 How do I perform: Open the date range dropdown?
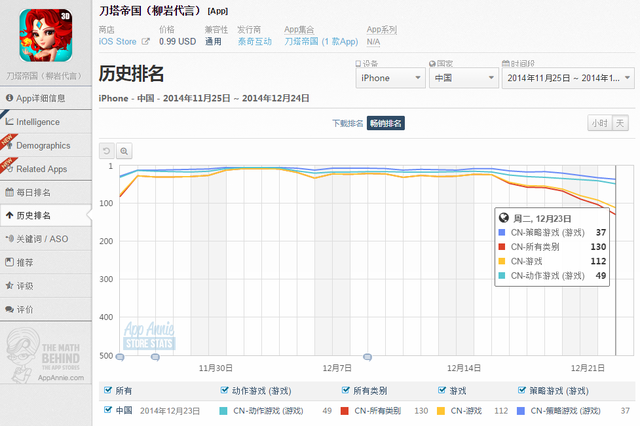pos(568,78)
